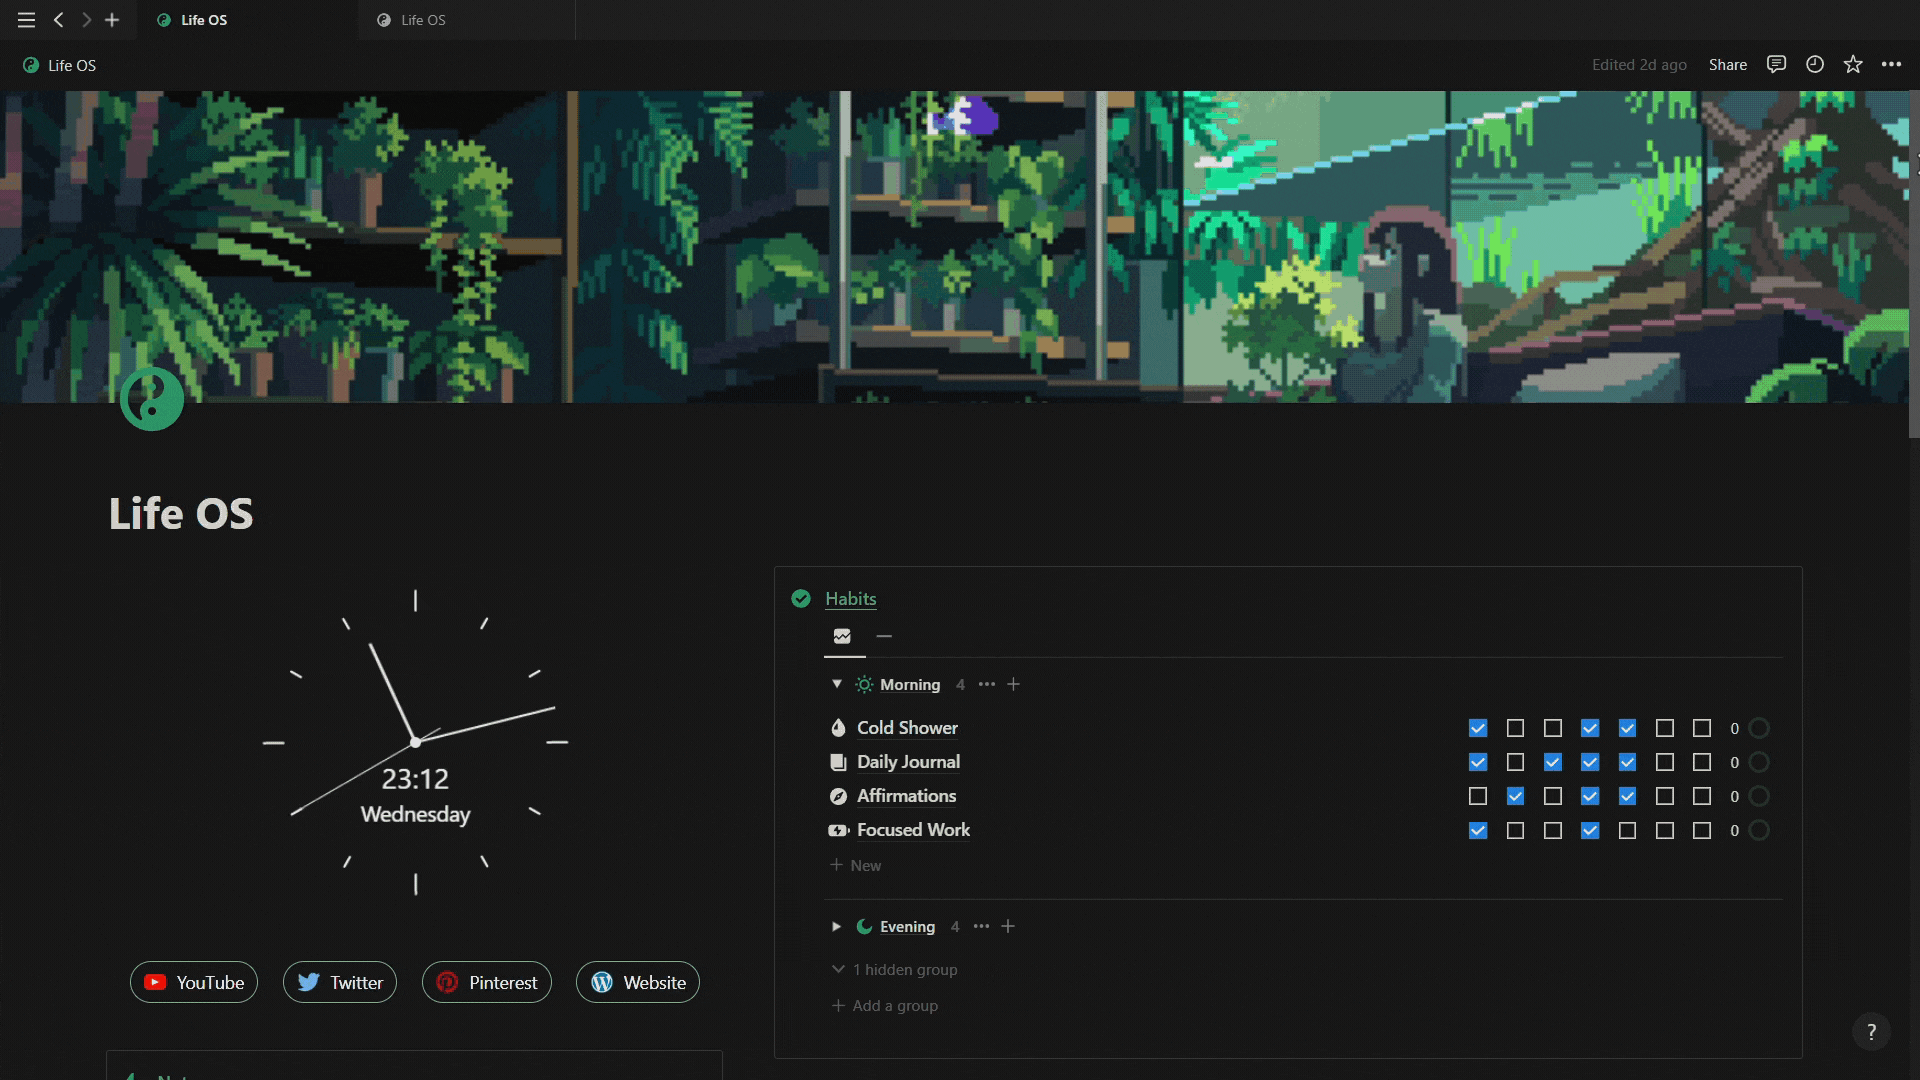Click the yin-yang page icon
The image size is (1920, 1080).
pos(152,399)
